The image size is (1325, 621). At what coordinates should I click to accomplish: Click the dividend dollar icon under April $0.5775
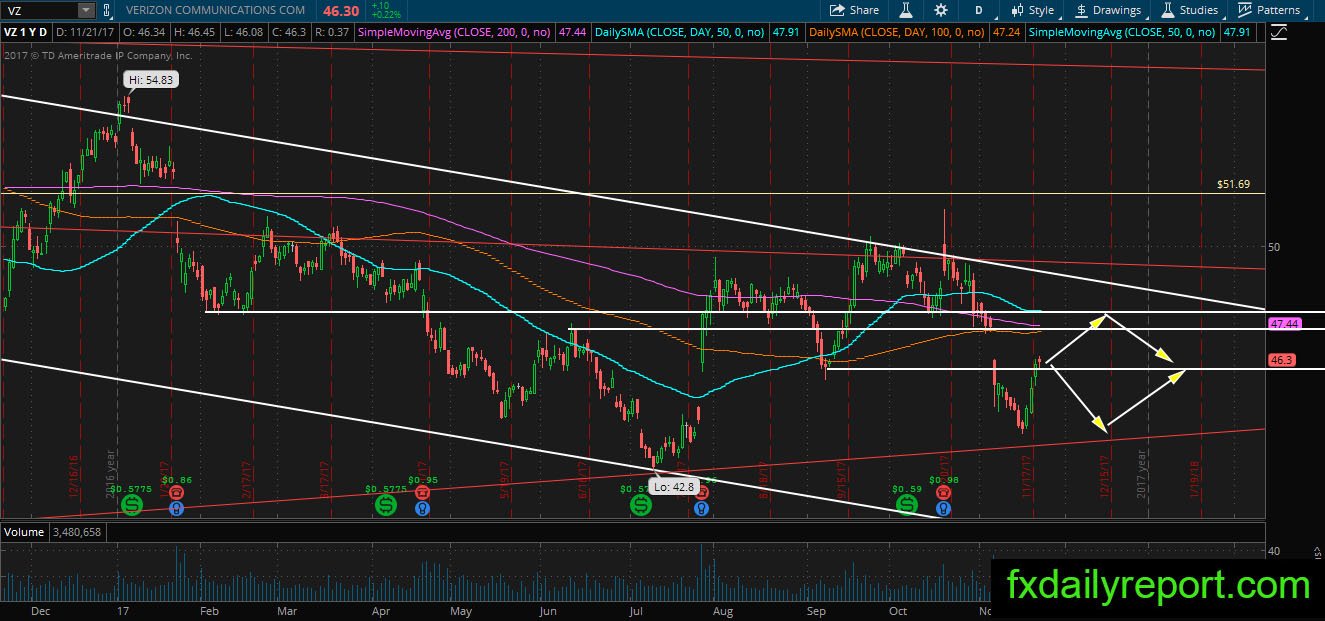tap(385, 507)
